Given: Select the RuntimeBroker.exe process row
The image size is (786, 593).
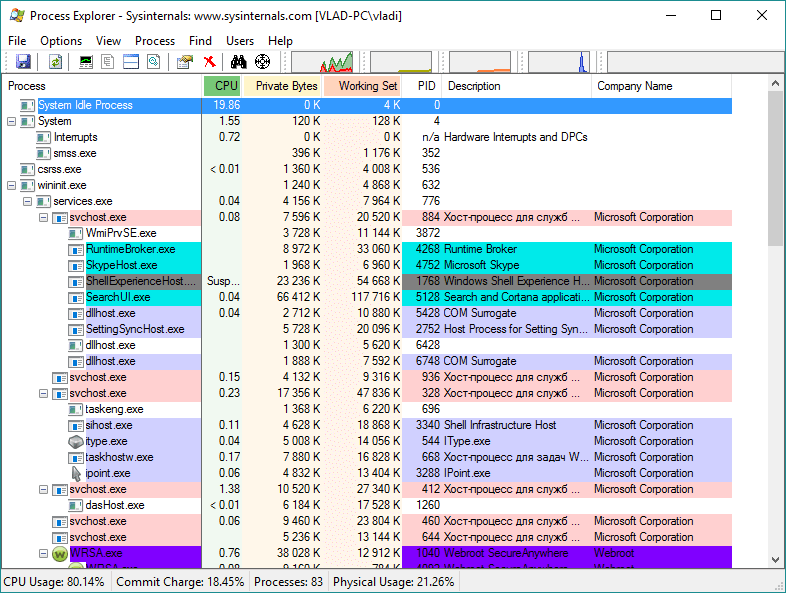Looking at the screenshot, I should coord(130,249).
